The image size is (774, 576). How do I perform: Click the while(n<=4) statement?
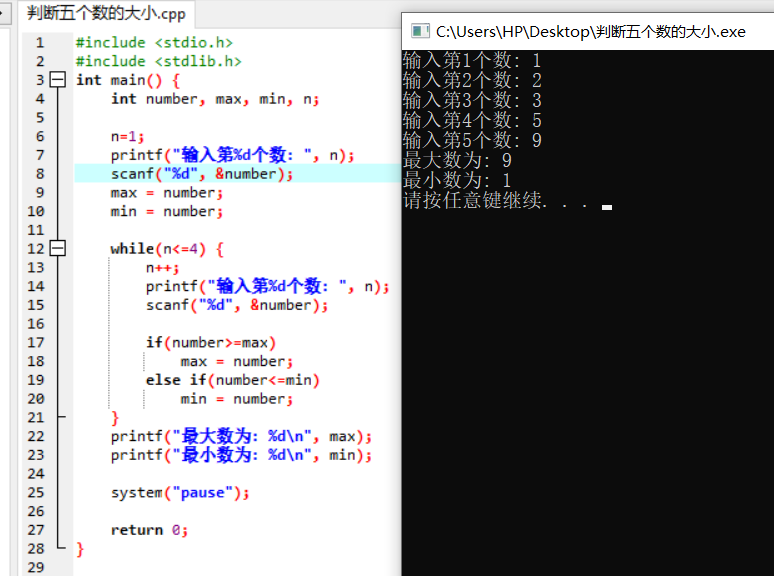(167, 249)
